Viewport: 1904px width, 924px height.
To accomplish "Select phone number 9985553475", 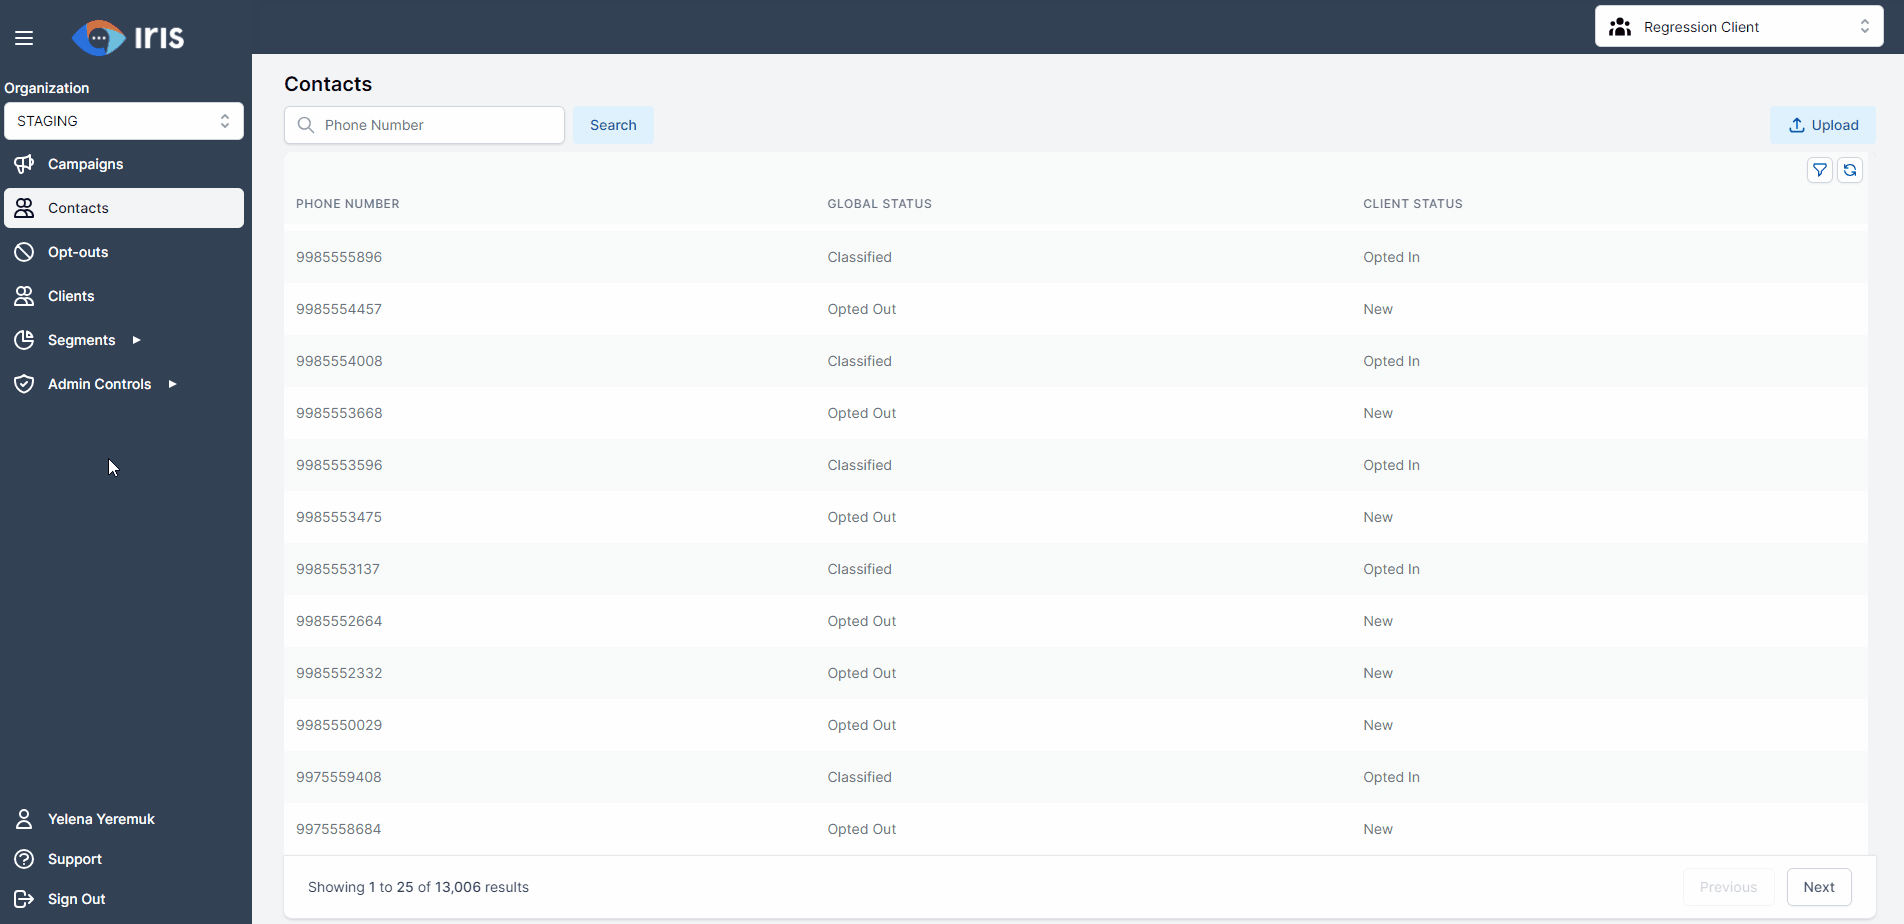I will 339,517.
